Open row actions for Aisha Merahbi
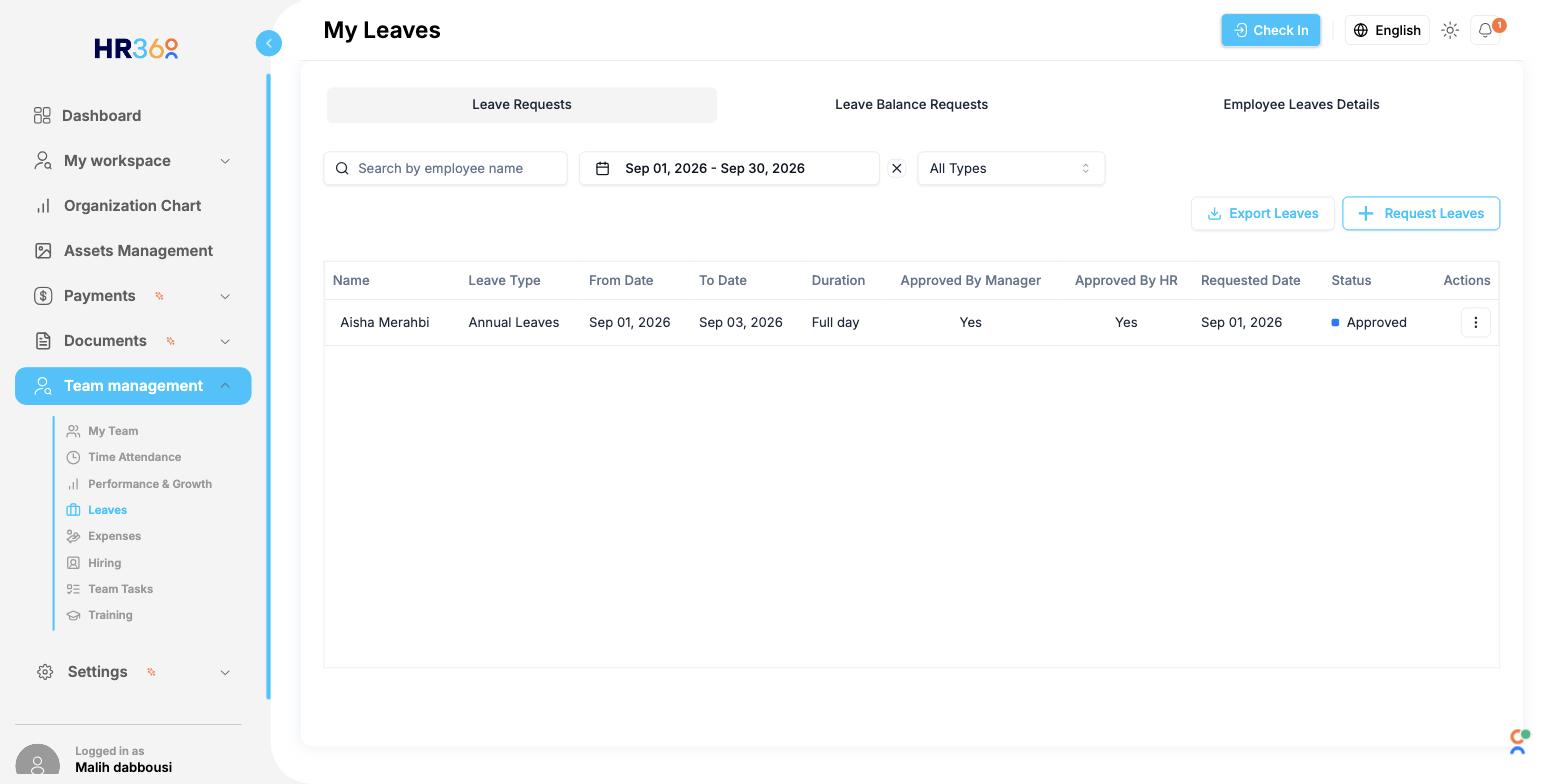1553x784 pixels. point(1476,322)
